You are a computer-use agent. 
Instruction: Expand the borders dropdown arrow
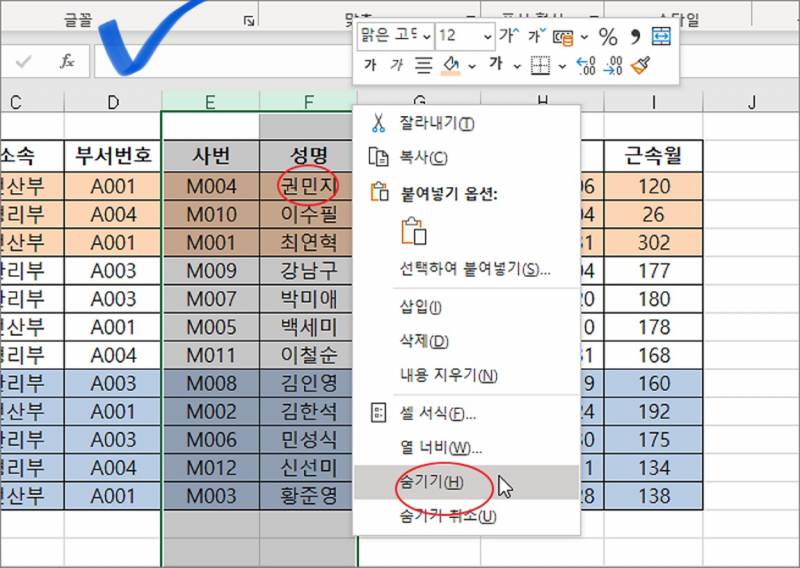pyautogui.click(x=562, y=66)
